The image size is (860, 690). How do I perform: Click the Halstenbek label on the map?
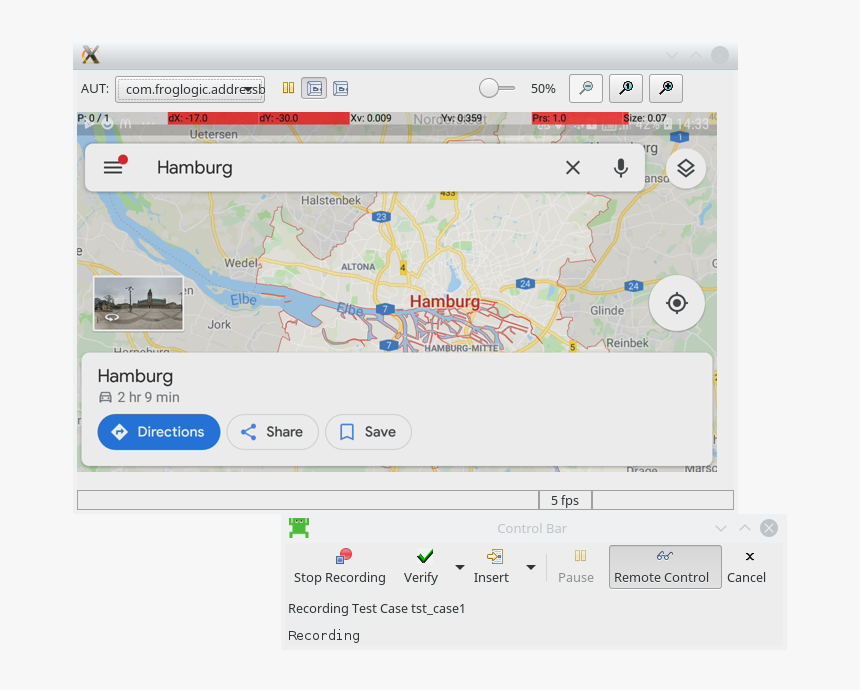[331, 200]
